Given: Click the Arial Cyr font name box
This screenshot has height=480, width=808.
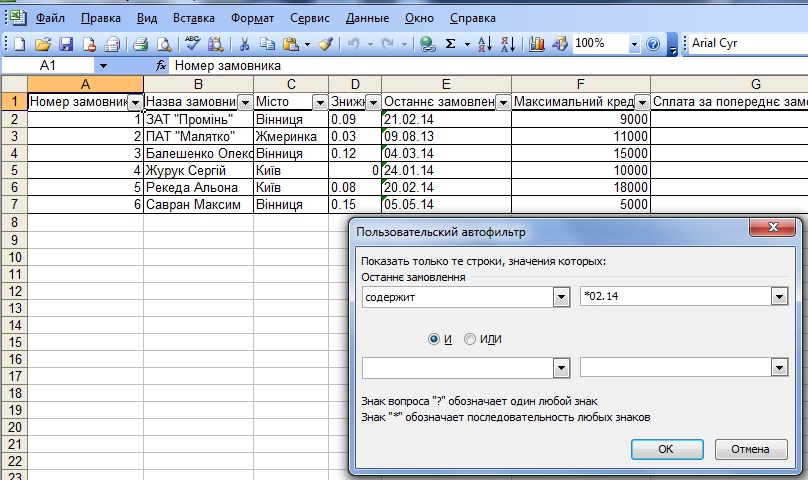Looking at the screenshot, I should point(748,43).
